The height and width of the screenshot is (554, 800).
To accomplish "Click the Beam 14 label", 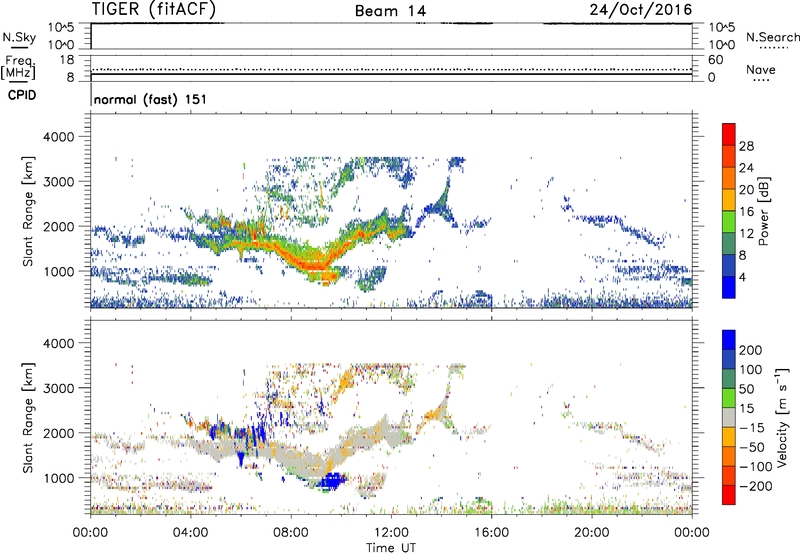I will (x=390, y=11).
